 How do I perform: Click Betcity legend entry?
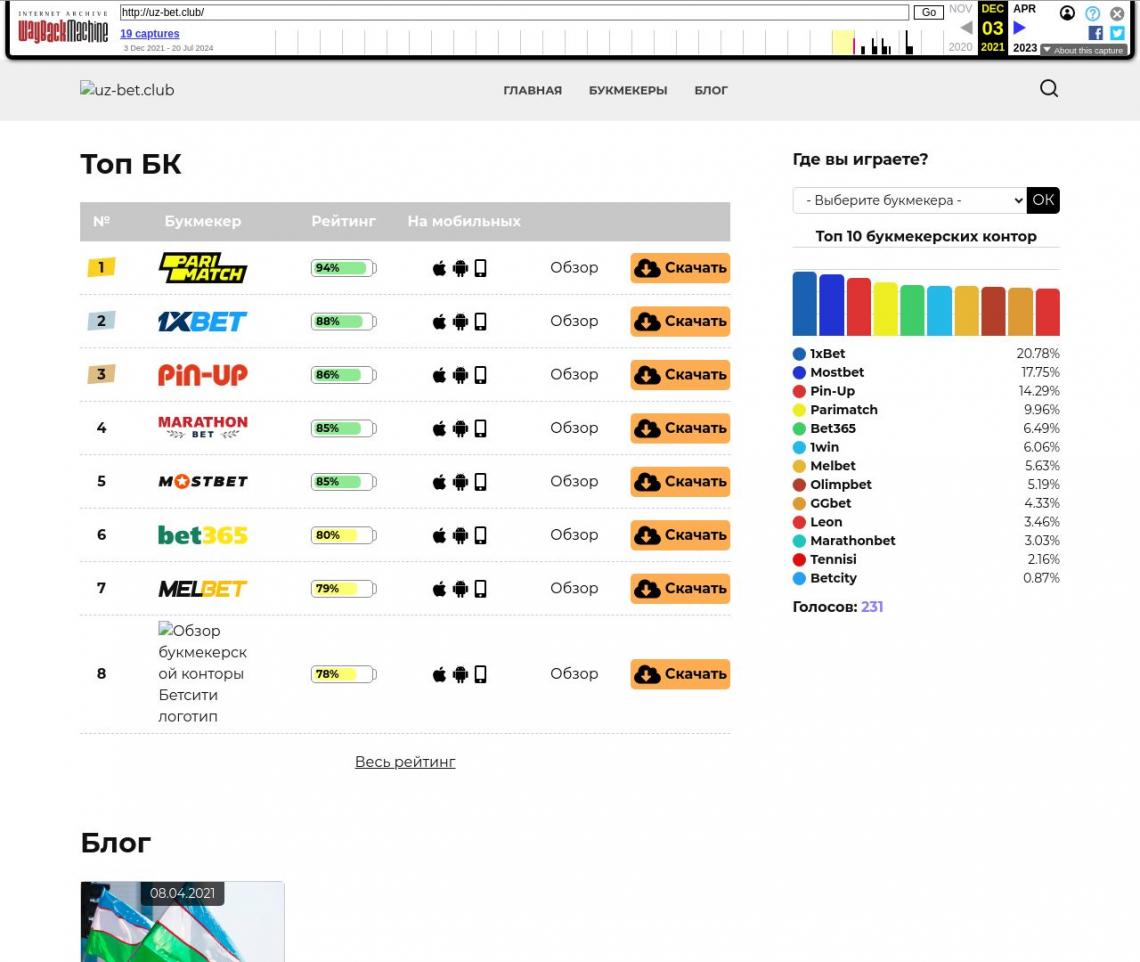click(926, 578)
